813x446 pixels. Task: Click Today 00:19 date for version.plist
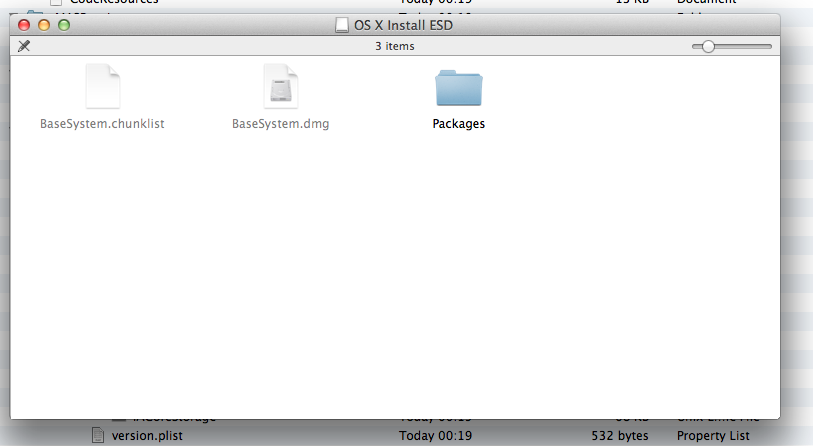click(x=436, y=436)
